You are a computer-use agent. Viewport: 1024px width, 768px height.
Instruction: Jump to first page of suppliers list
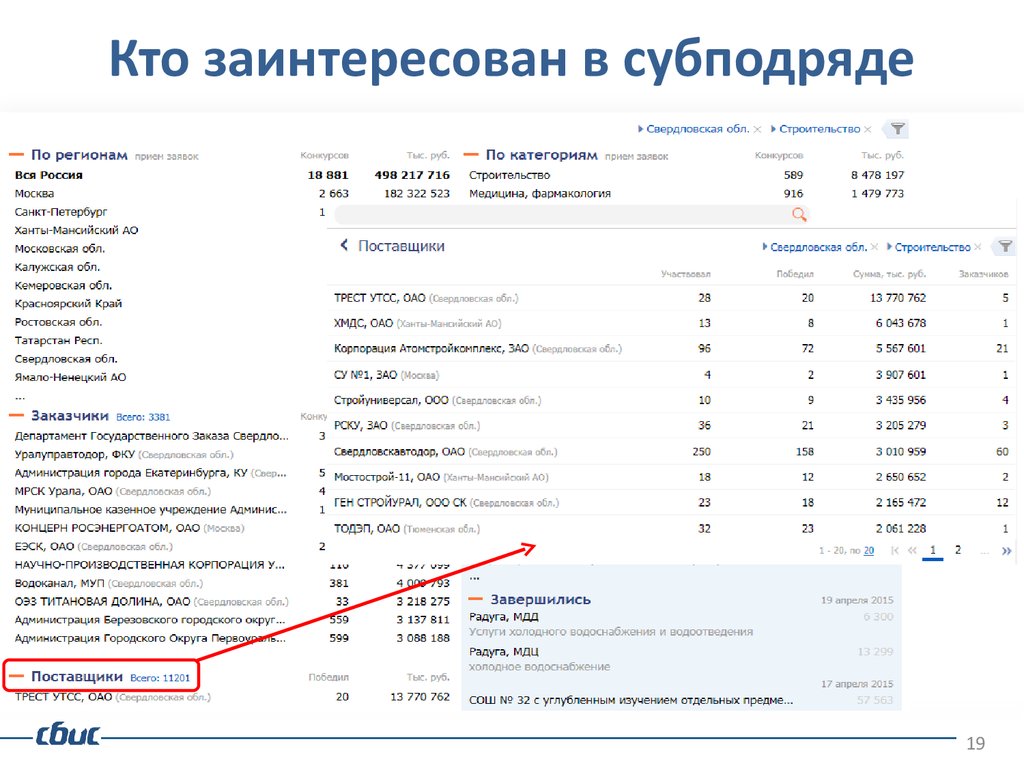click(895, 550)
